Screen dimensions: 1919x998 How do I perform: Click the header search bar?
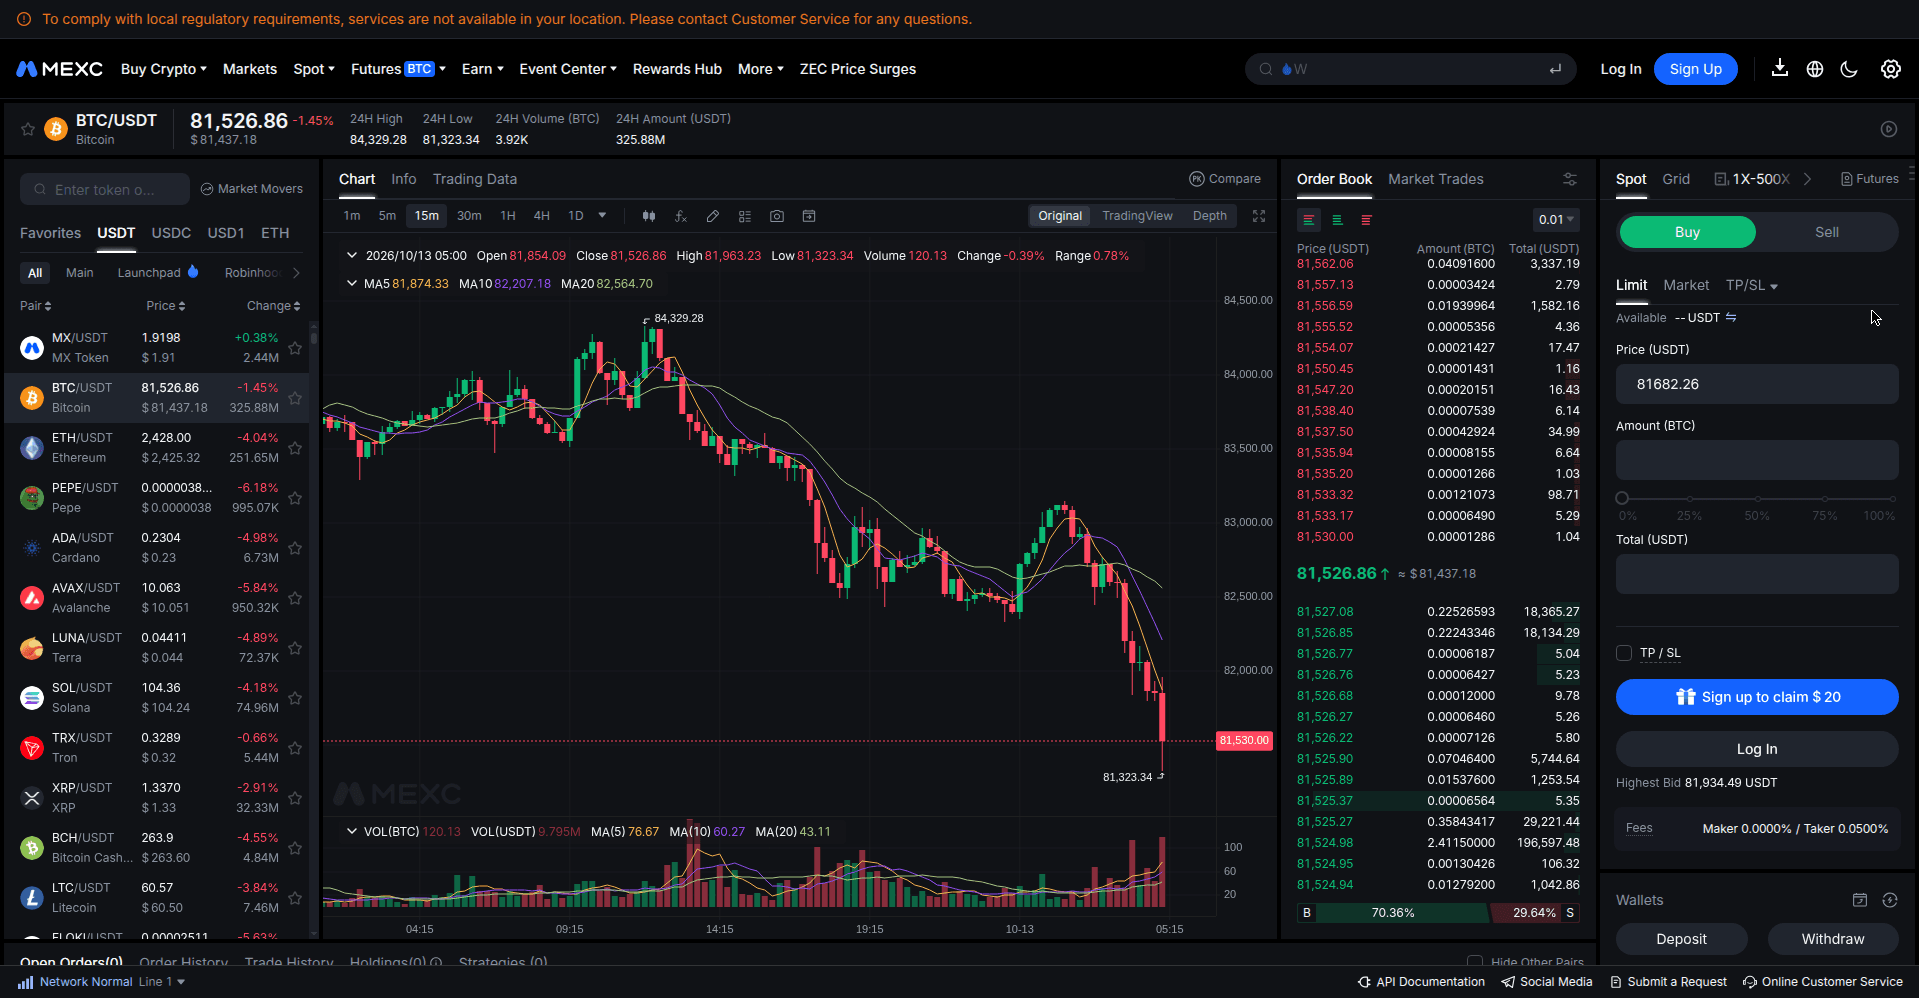tap(1410, 69)
